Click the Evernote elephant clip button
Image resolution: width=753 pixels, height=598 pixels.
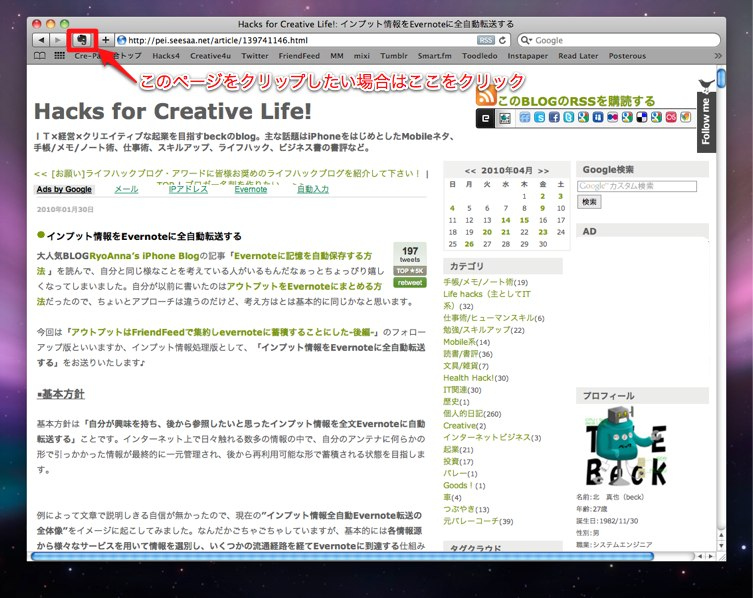[x=82, y=40]
